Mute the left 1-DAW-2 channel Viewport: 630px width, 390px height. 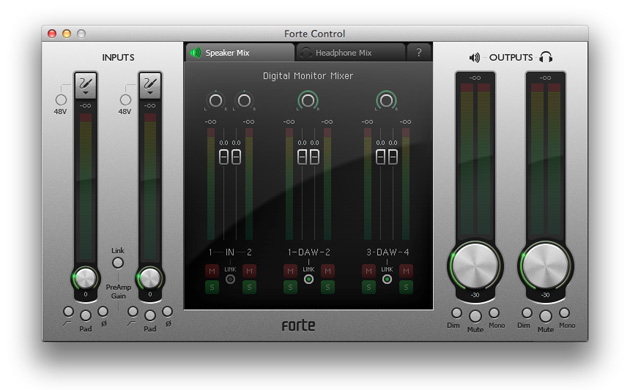(290, 271)
